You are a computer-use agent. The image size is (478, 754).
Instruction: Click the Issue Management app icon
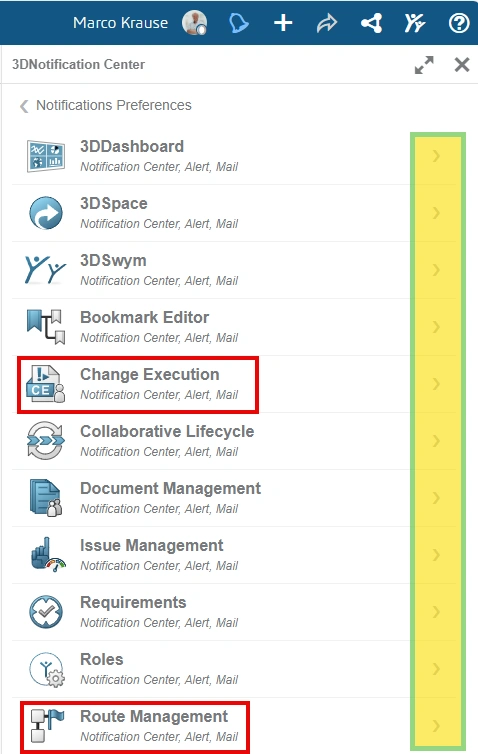click(x=47, y=554)
